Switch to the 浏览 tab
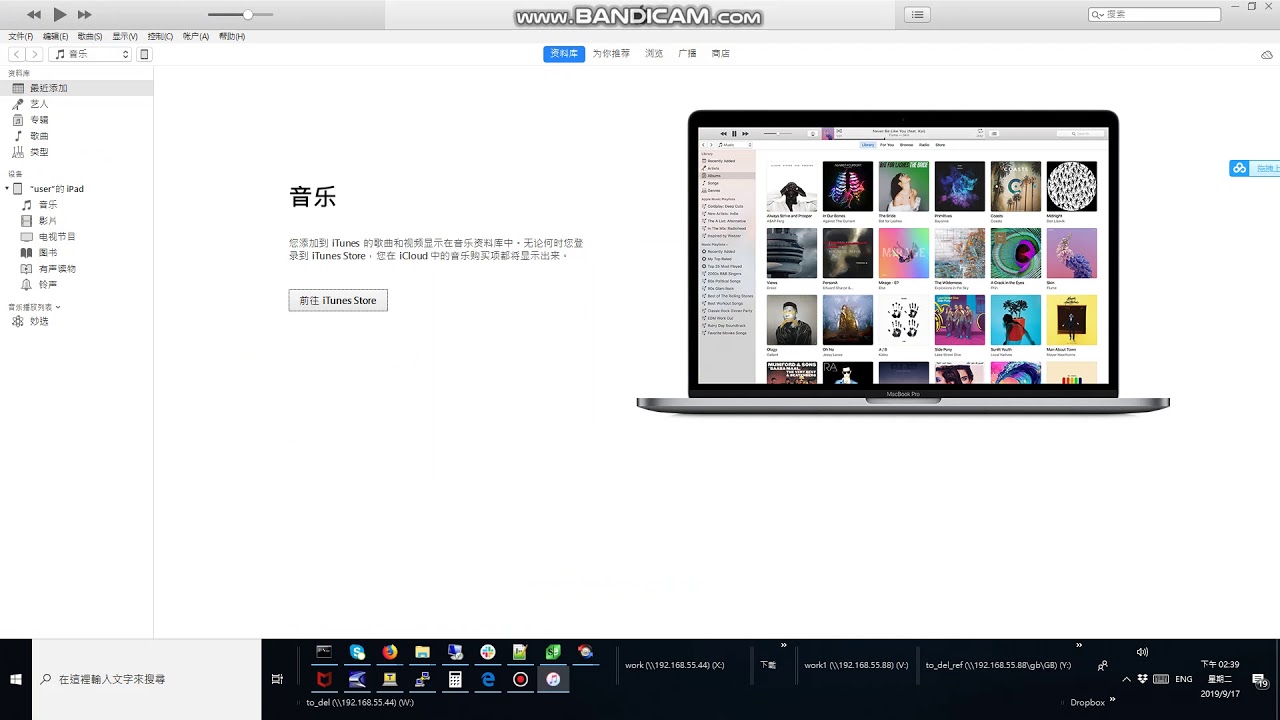This screenshot has width=1280, height=720. tap(654, 53)
